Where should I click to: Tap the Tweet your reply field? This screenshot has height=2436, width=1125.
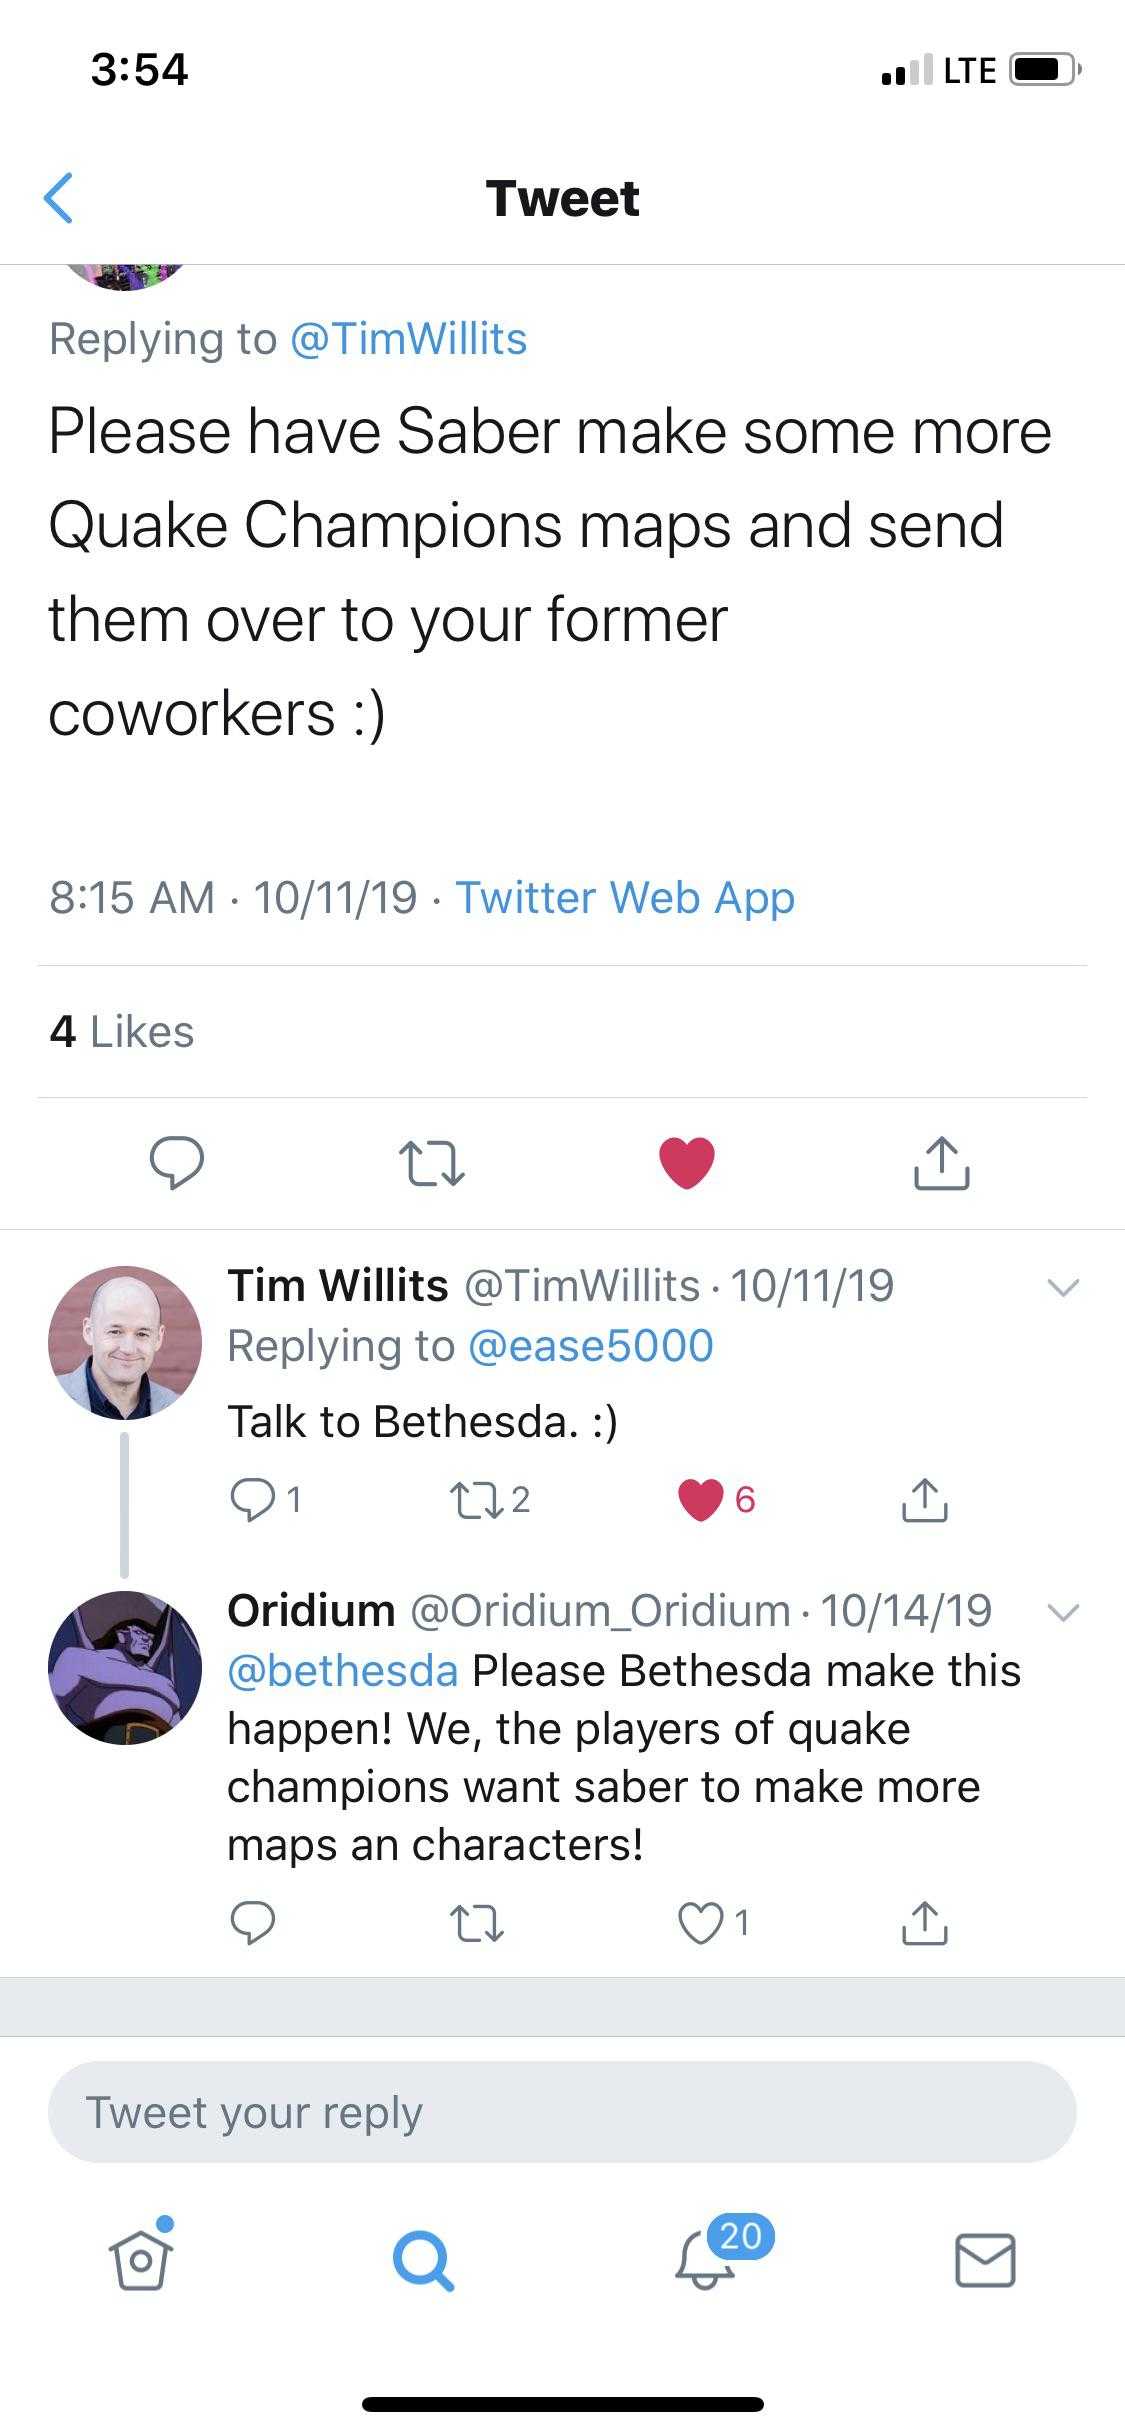pyautogui.click(x=562, y=2111)
